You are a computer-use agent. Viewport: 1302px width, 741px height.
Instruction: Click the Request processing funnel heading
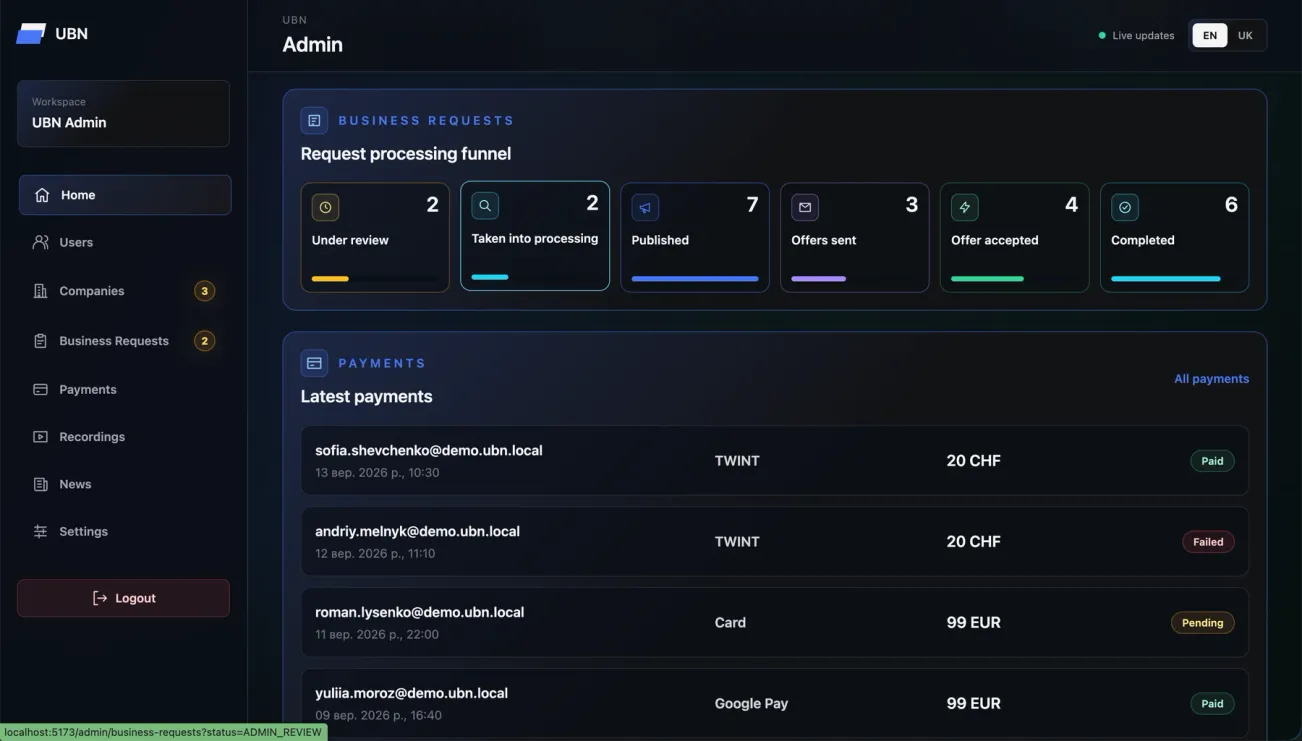pos(406,154)
